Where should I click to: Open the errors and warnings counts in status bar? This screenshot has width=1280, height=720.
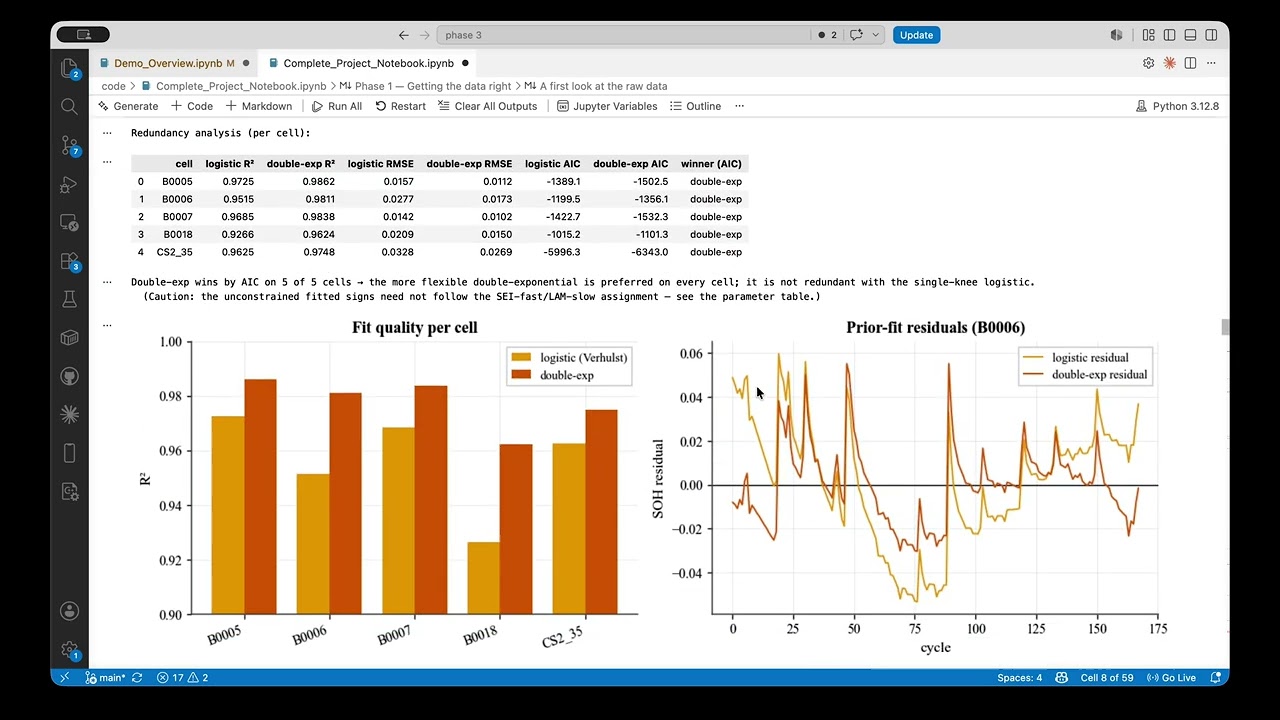tap(183, 678)
